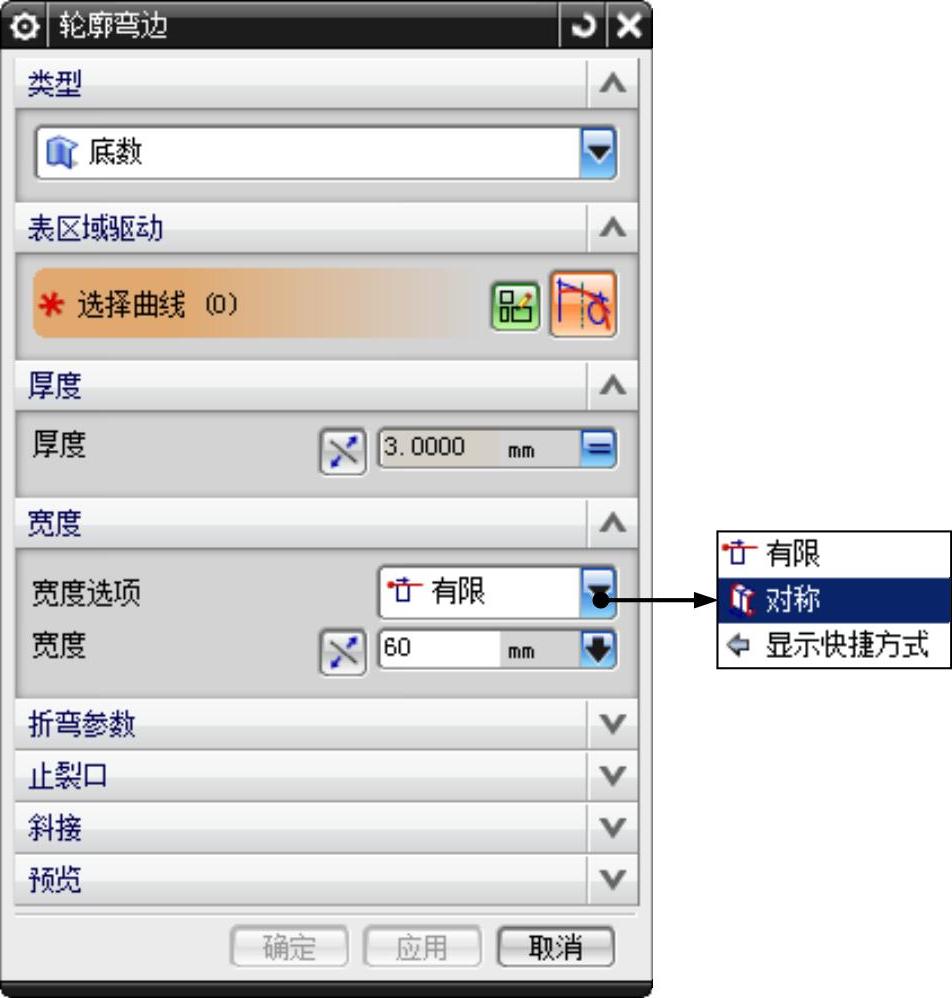Click 显示快捷方式 menu entry
The width and height of the screenshot is (952, 998).
tap(834, 645)
